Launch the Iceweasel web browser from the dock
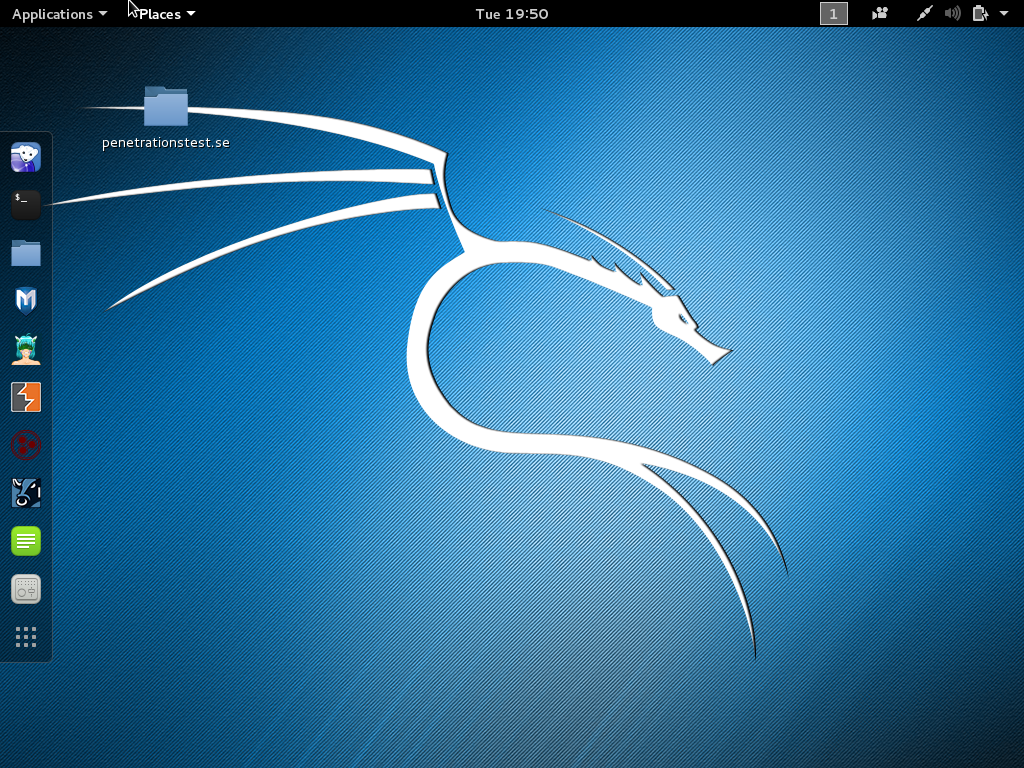 (26, 157)
